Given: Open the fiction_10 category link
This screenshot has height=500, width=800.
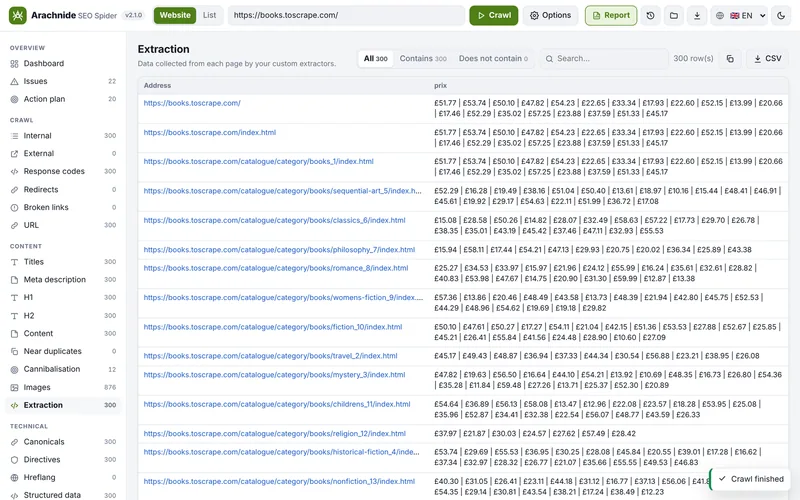Looking at the screenshot, I should 273,327.
